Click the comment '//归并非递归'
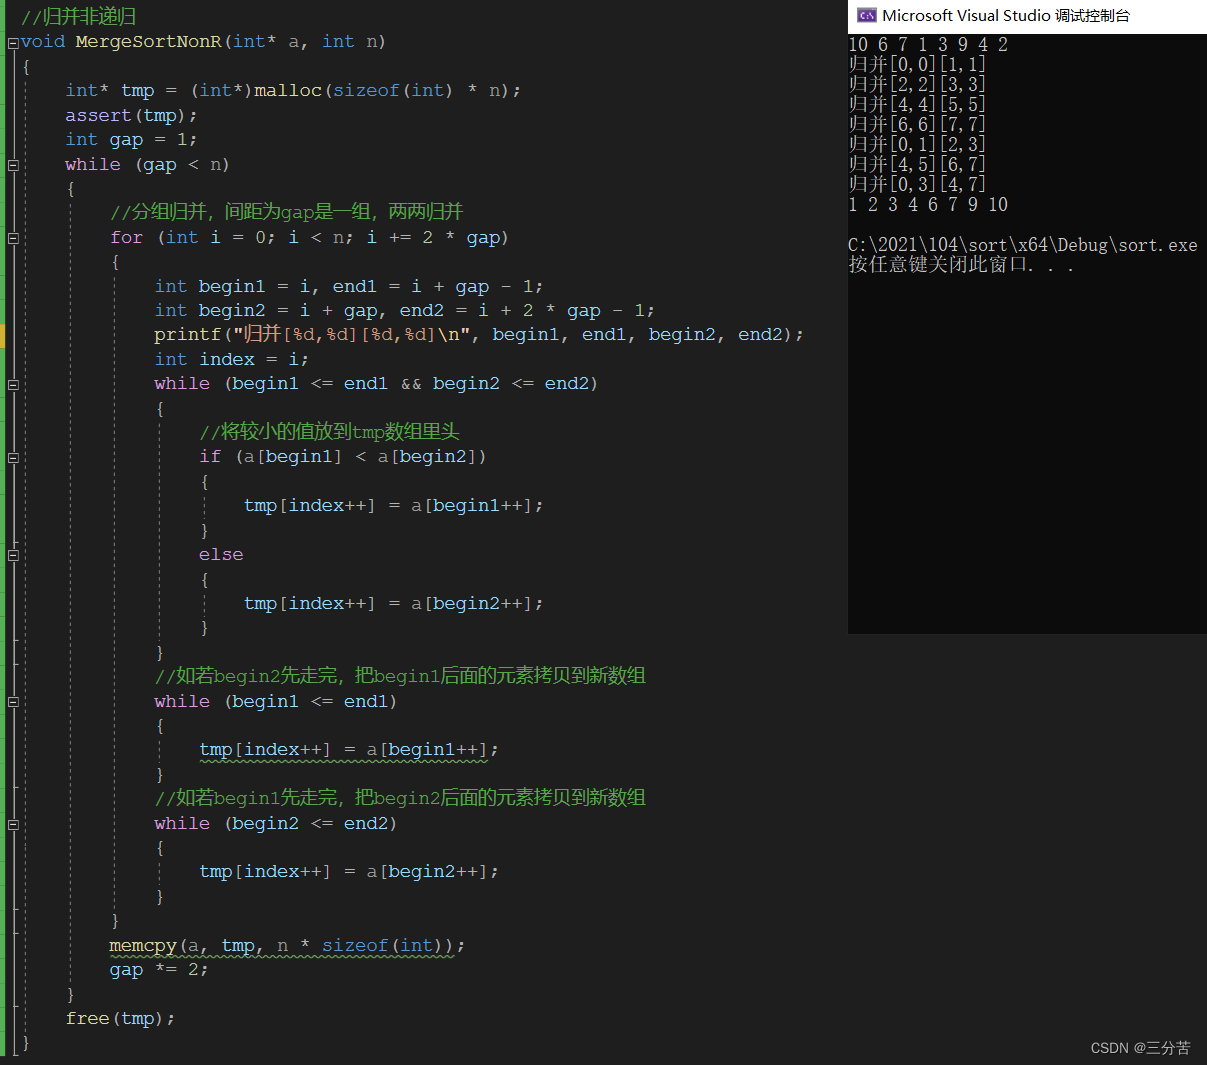Image resolution: width=1207 pixels, height=1065 pixels. coord(78,17)
